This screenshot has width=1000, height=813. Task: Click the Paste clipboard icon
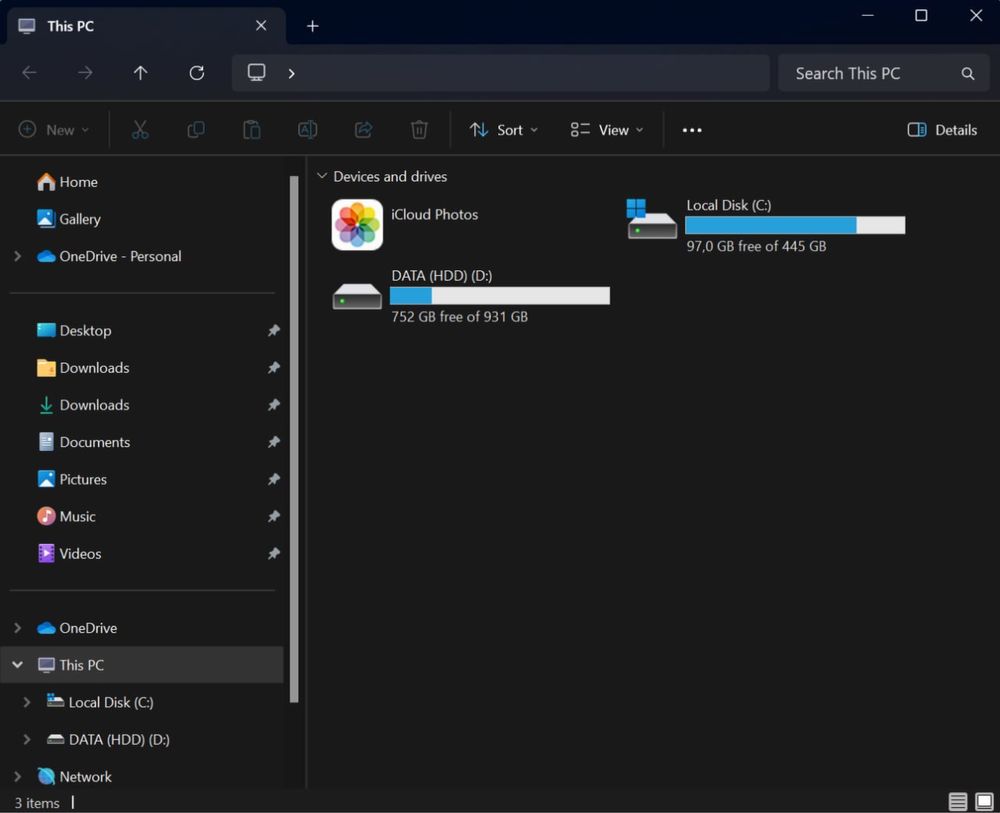pos(252,130)
